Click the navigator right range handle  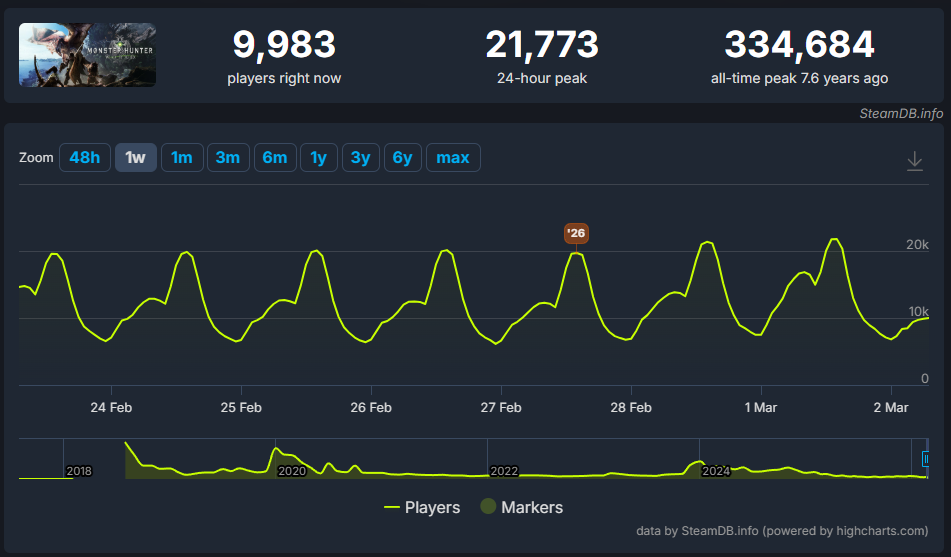[x=926, y=459]
